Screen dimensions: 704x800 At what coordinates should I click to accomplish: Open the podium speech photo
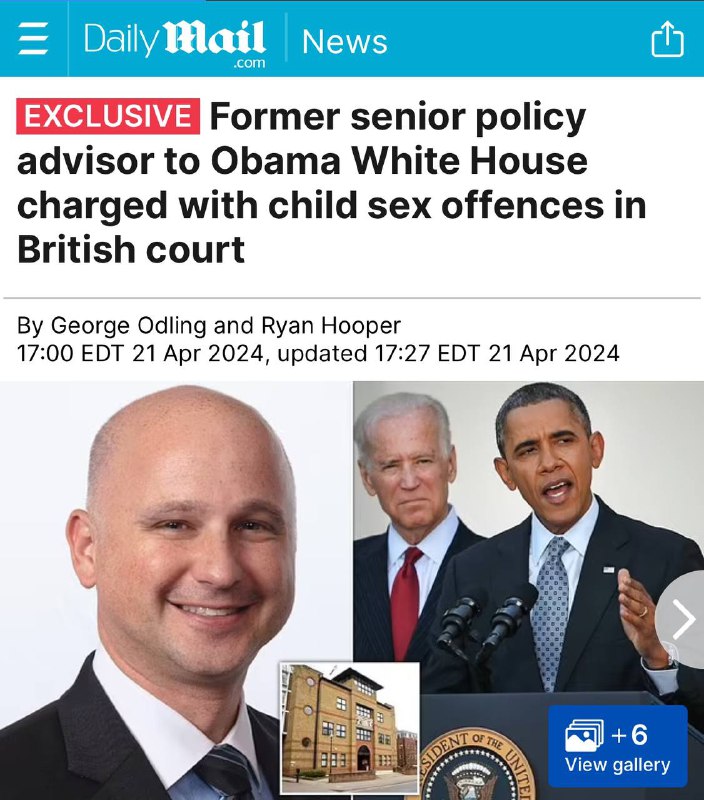(x=529, y=590)
